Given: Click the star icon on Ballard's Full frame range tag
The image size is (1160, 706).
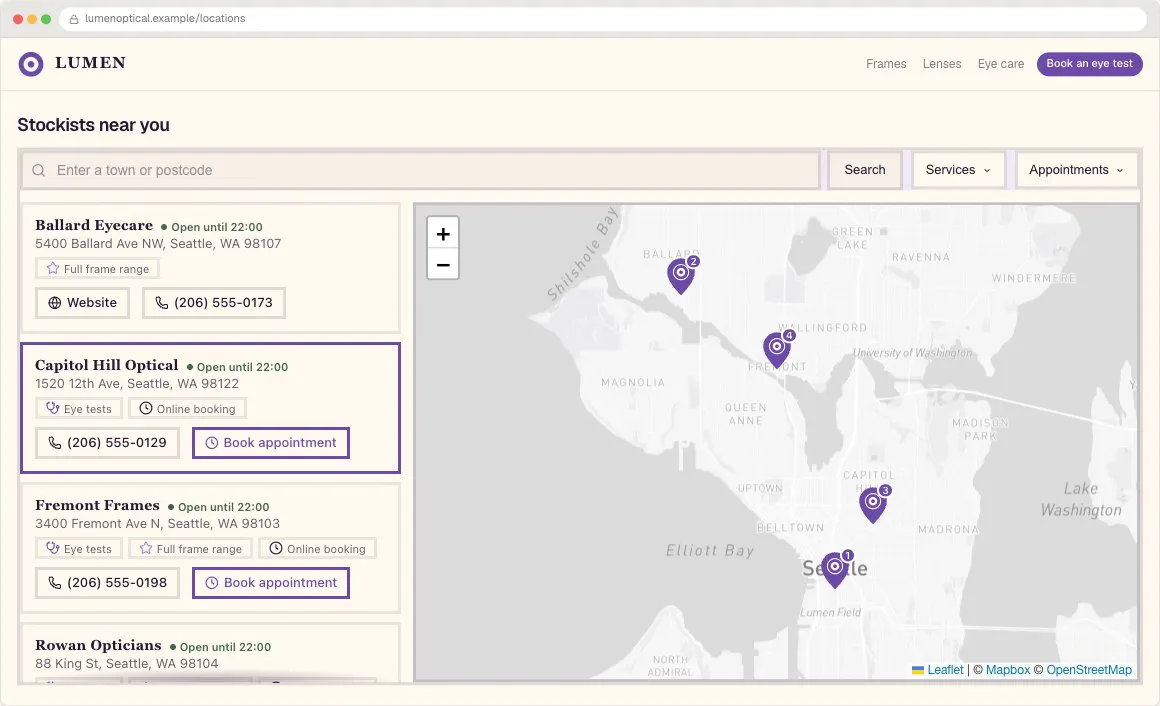Looking at the screenshot, I should coord(53,269).
